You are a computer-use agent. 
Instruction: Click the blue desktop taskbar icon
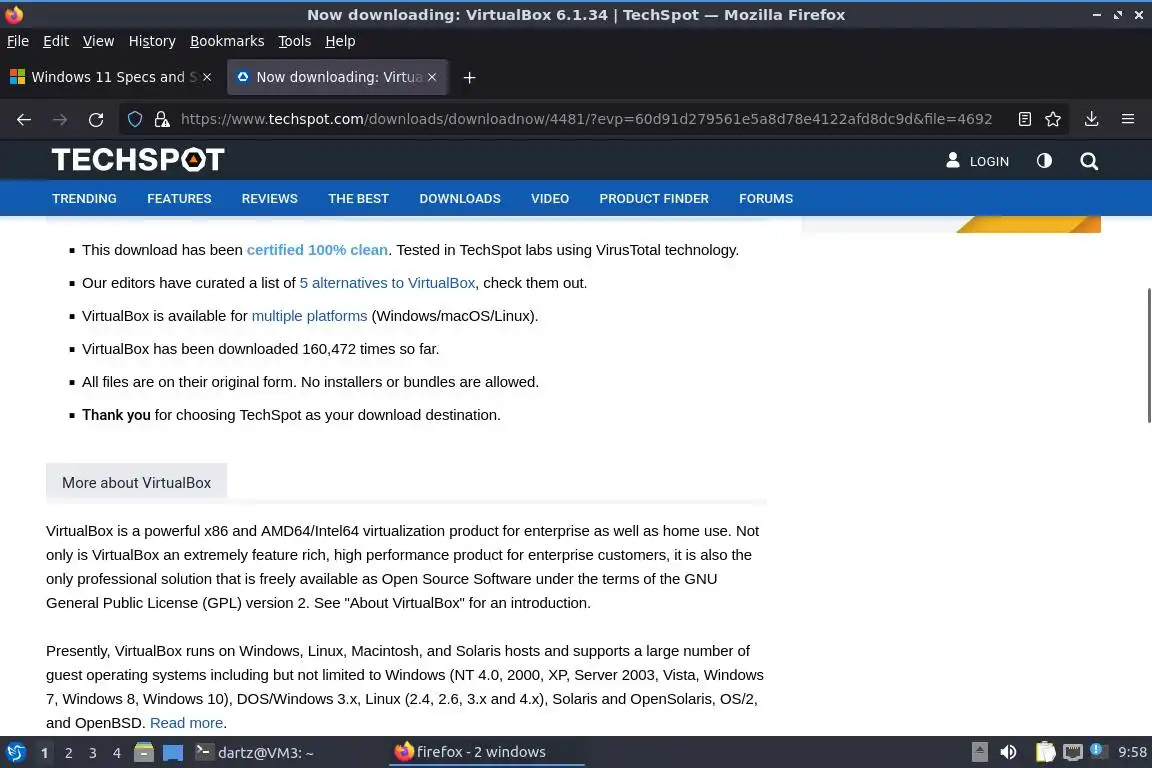pos(173,753)
